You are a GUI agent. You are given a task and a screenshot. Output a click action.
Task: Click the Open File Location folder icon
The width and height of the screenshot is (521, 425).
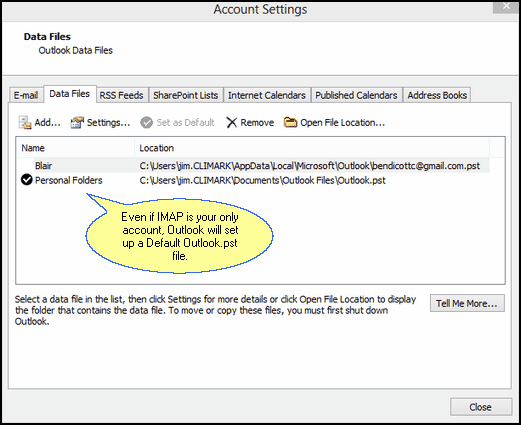coord(290,122)
